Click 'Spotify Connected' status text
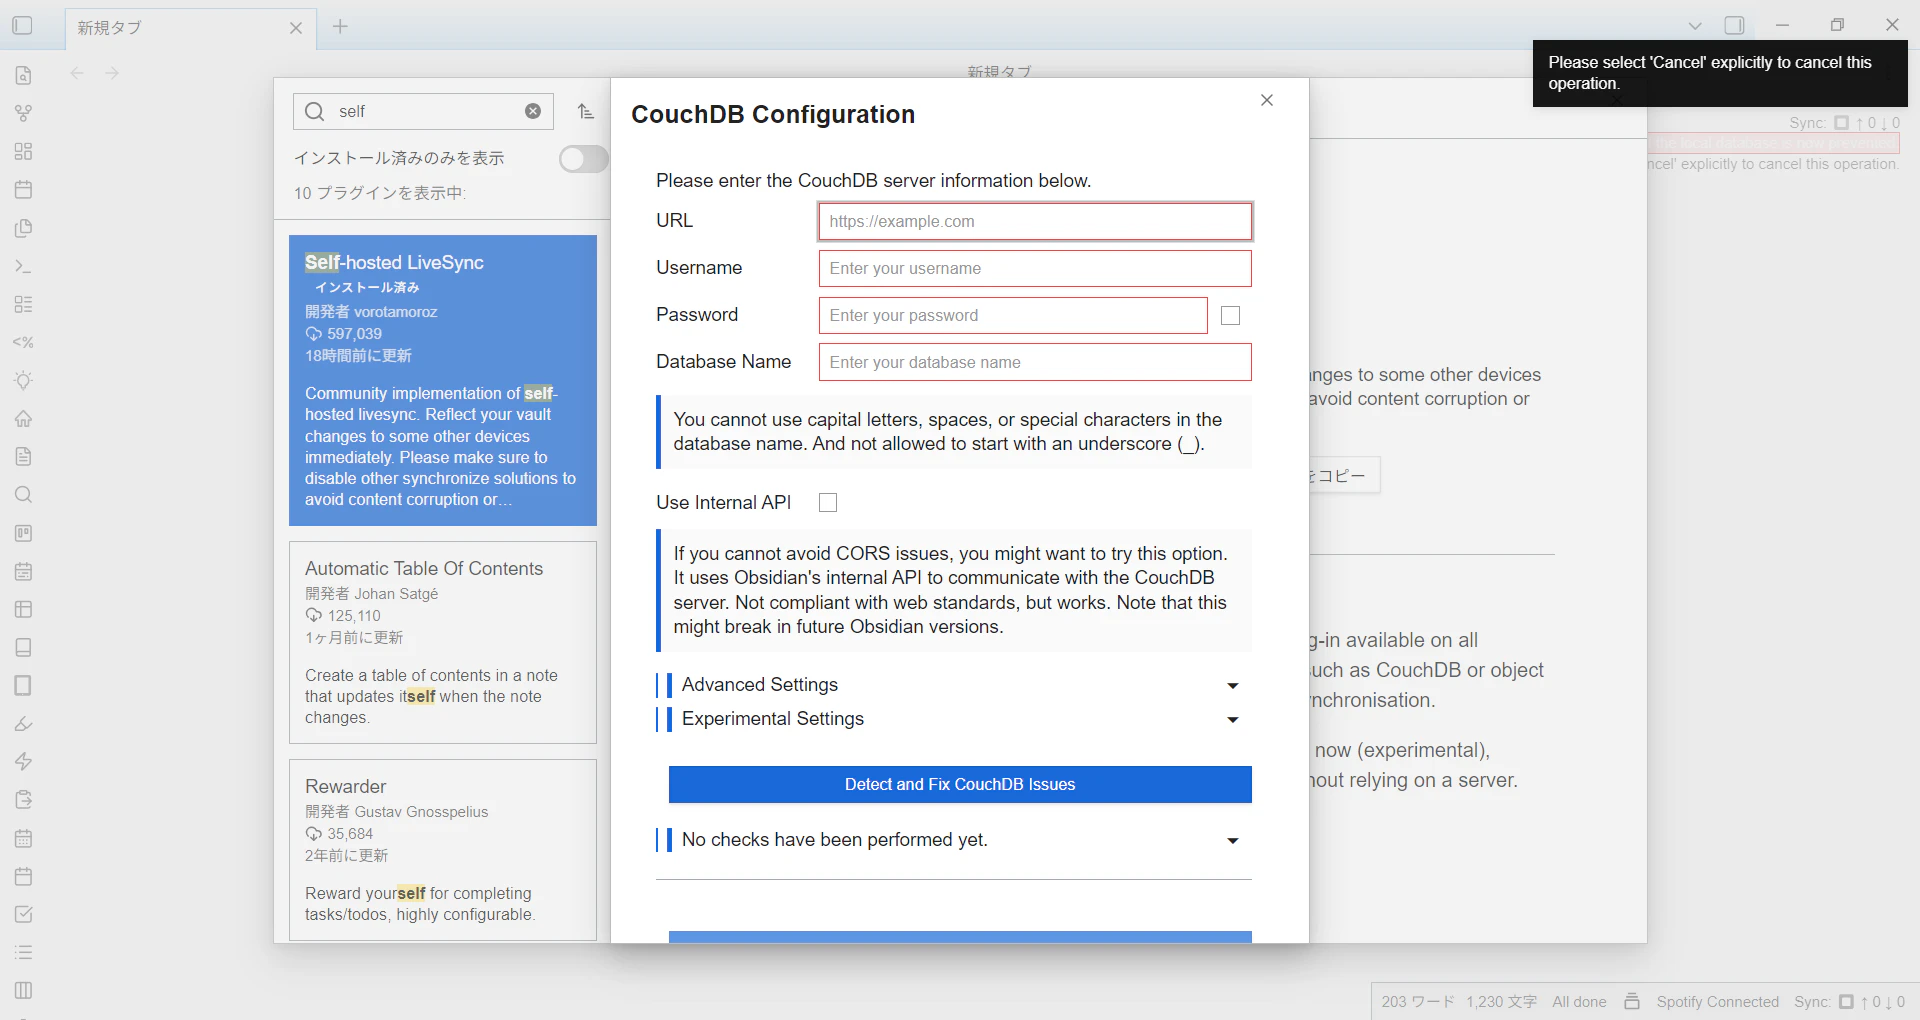Viewport: 1920px width, 1020px height. point(1717,1001)
